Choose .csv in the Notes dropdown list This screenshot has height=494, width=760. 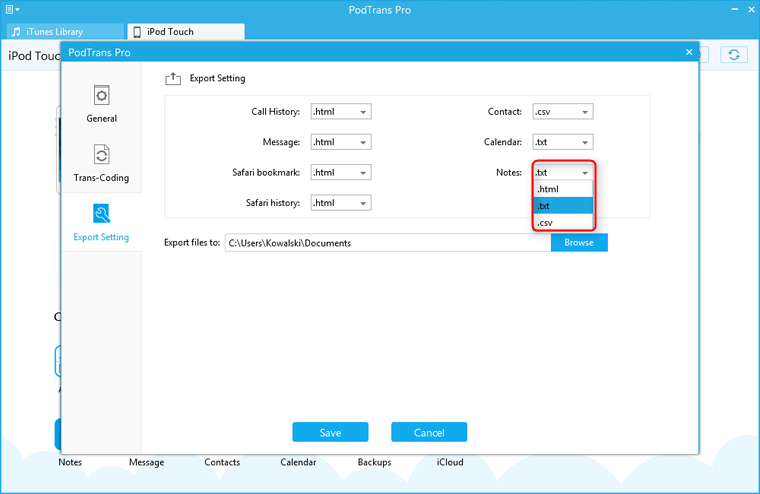point(563,222)
